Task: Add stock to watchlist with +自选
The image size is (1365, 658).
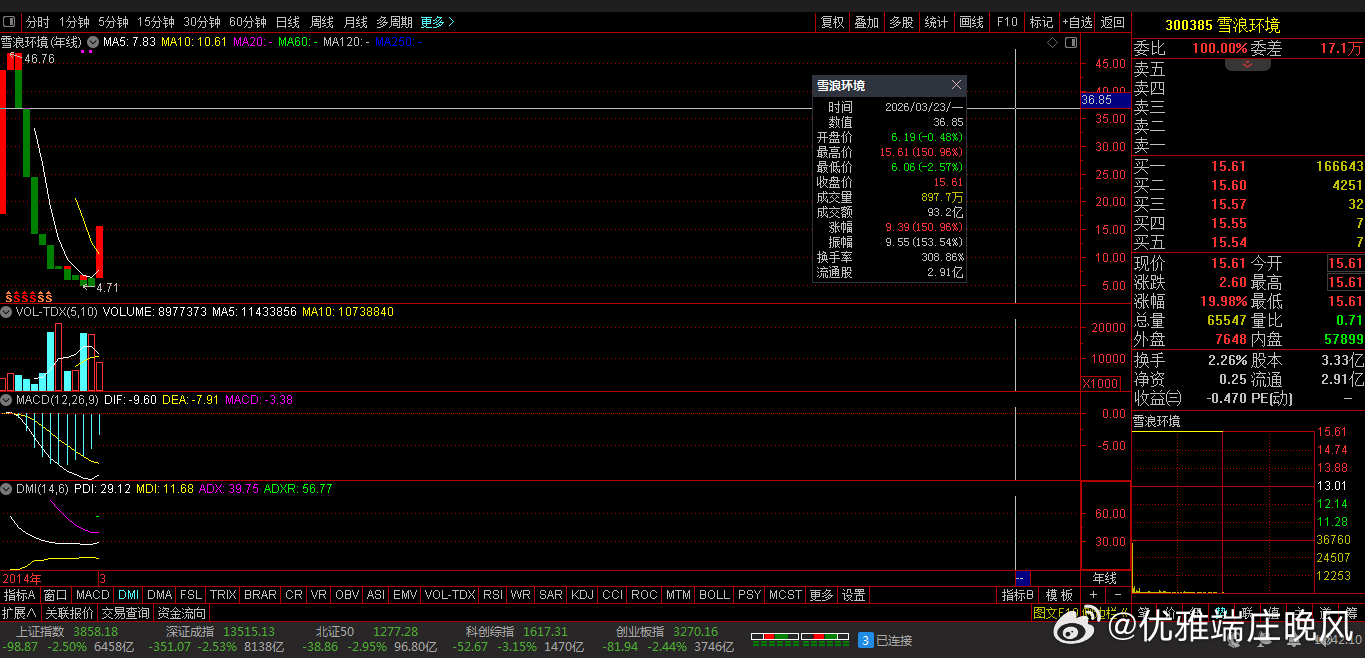Action: click(x=1077, y=21)
